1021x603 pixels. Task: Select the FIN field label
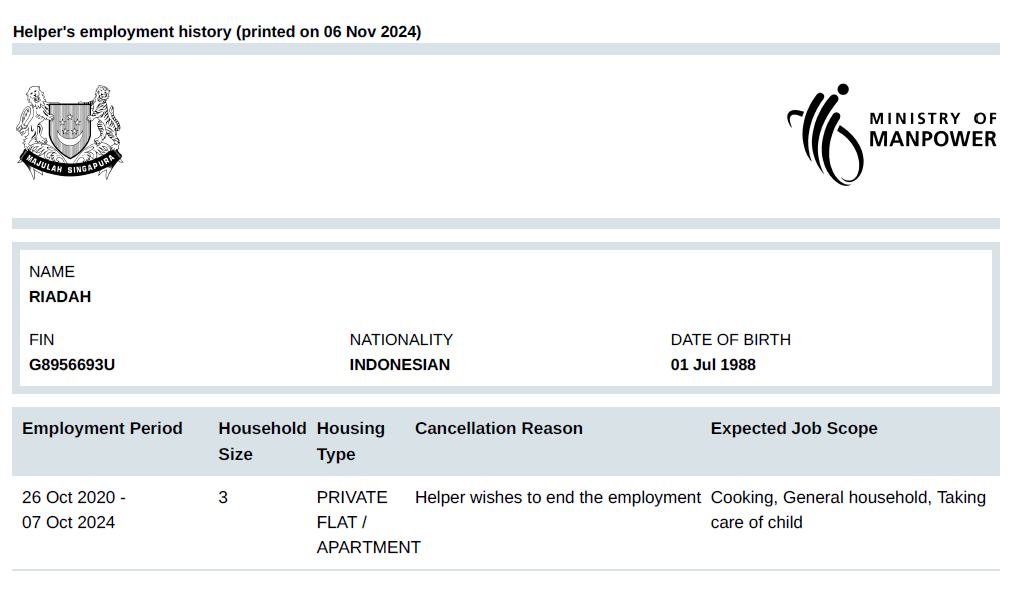(x=42, y=340)
